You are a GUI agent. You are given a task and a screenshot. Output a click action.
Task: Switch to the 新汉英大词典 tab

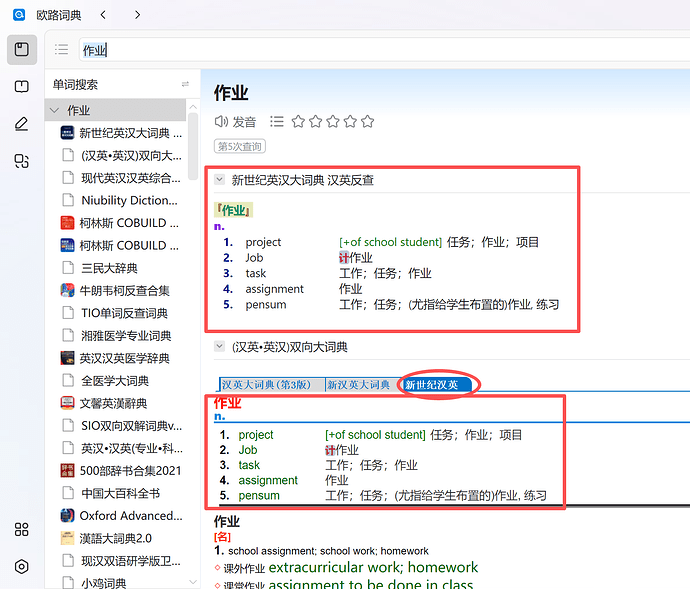click(x=361, y=385)
